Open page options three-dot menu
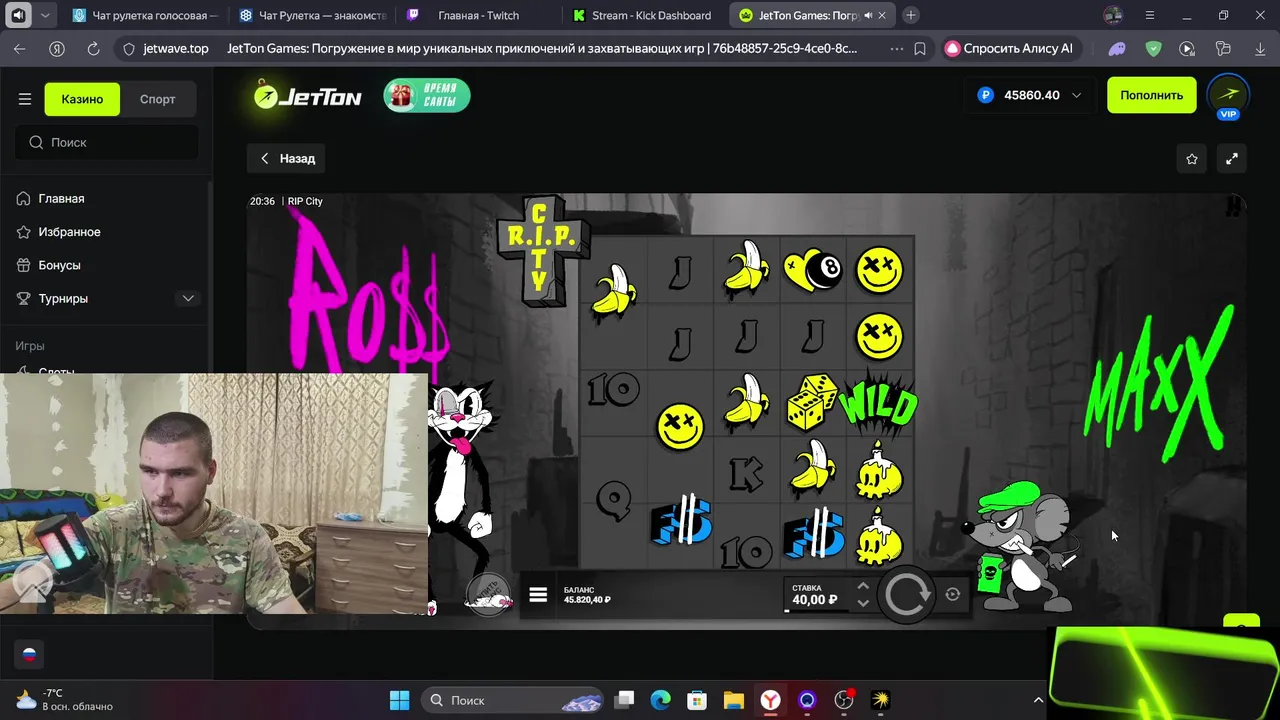Screen dimensions: 1280x720 (x=895, y=48)
